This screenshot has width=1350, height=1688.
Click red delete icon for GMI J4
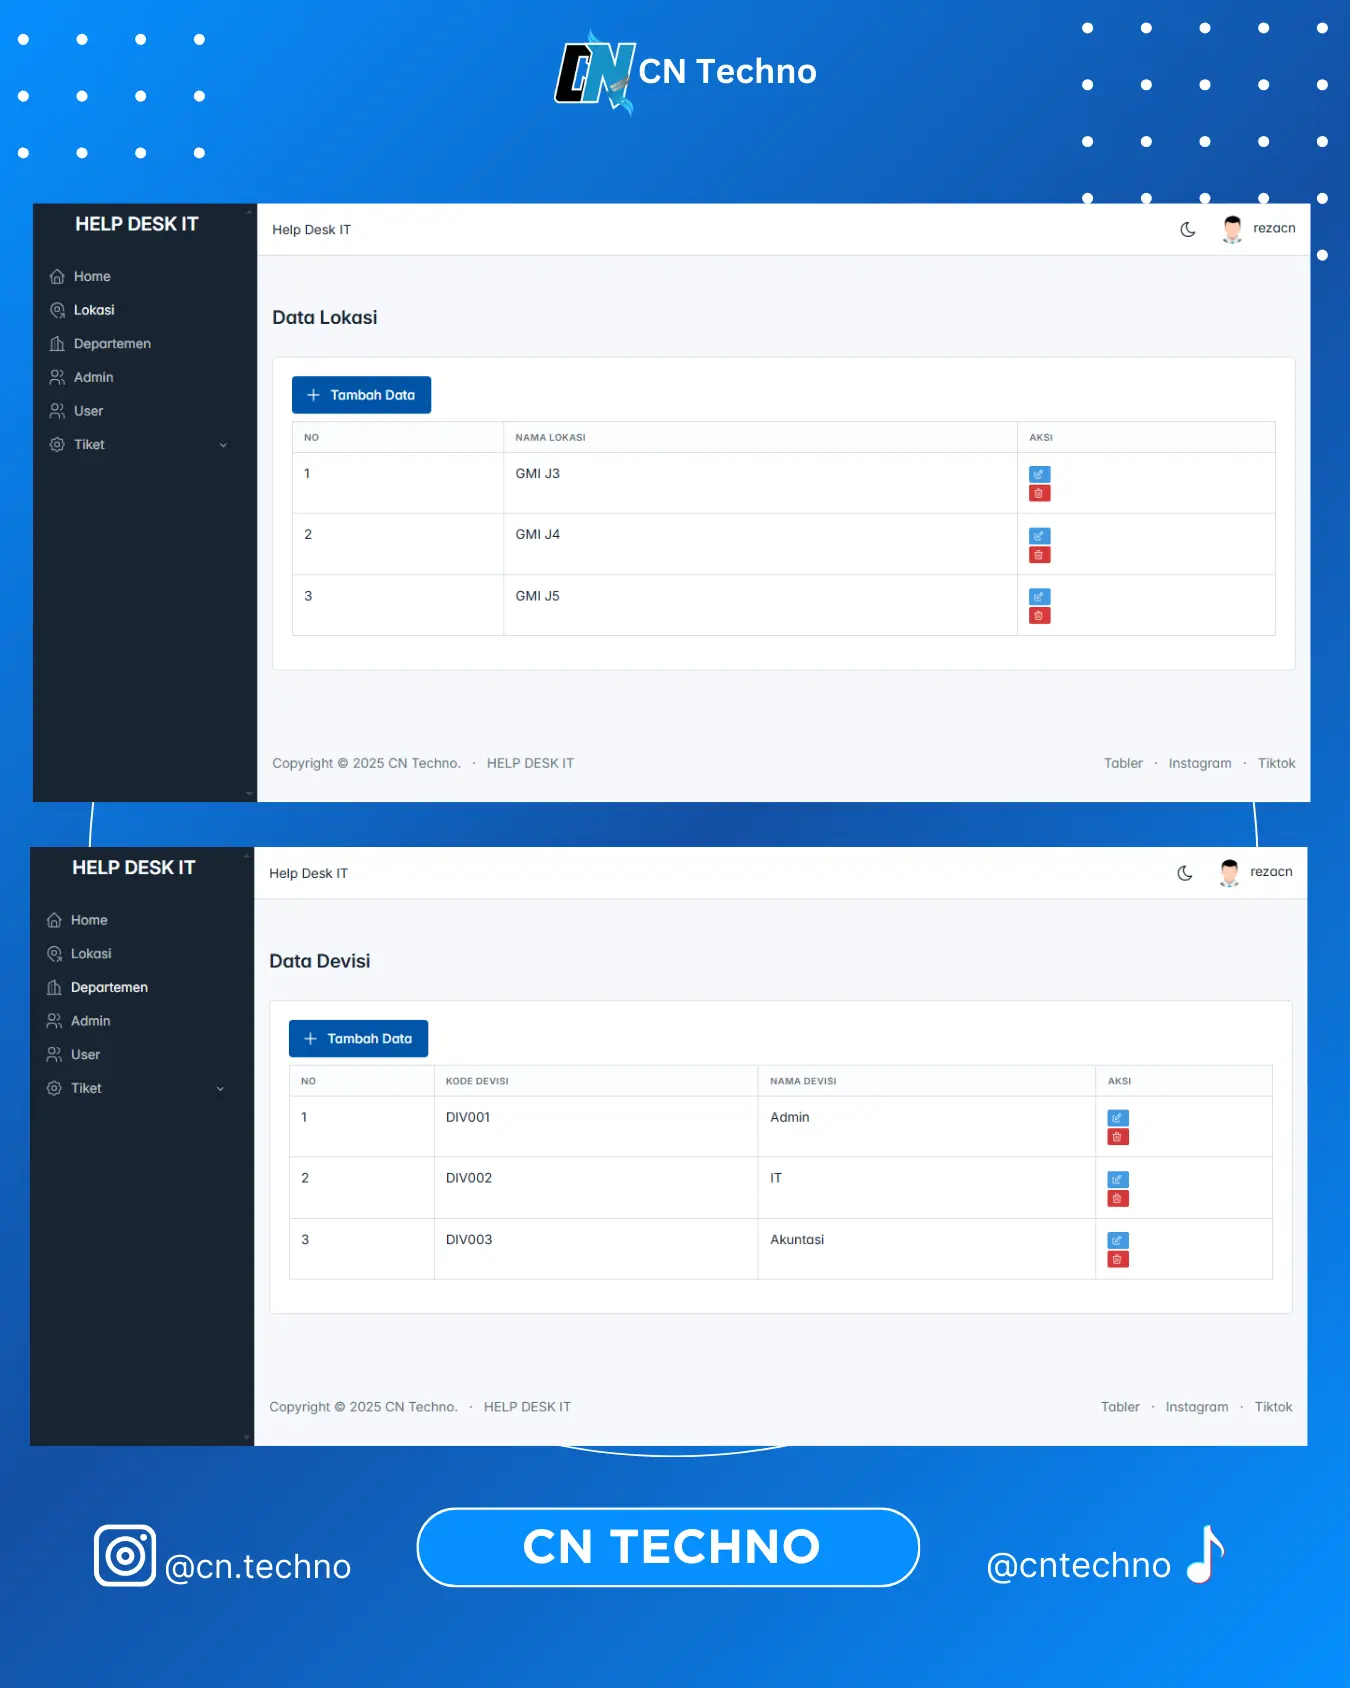1039,555
